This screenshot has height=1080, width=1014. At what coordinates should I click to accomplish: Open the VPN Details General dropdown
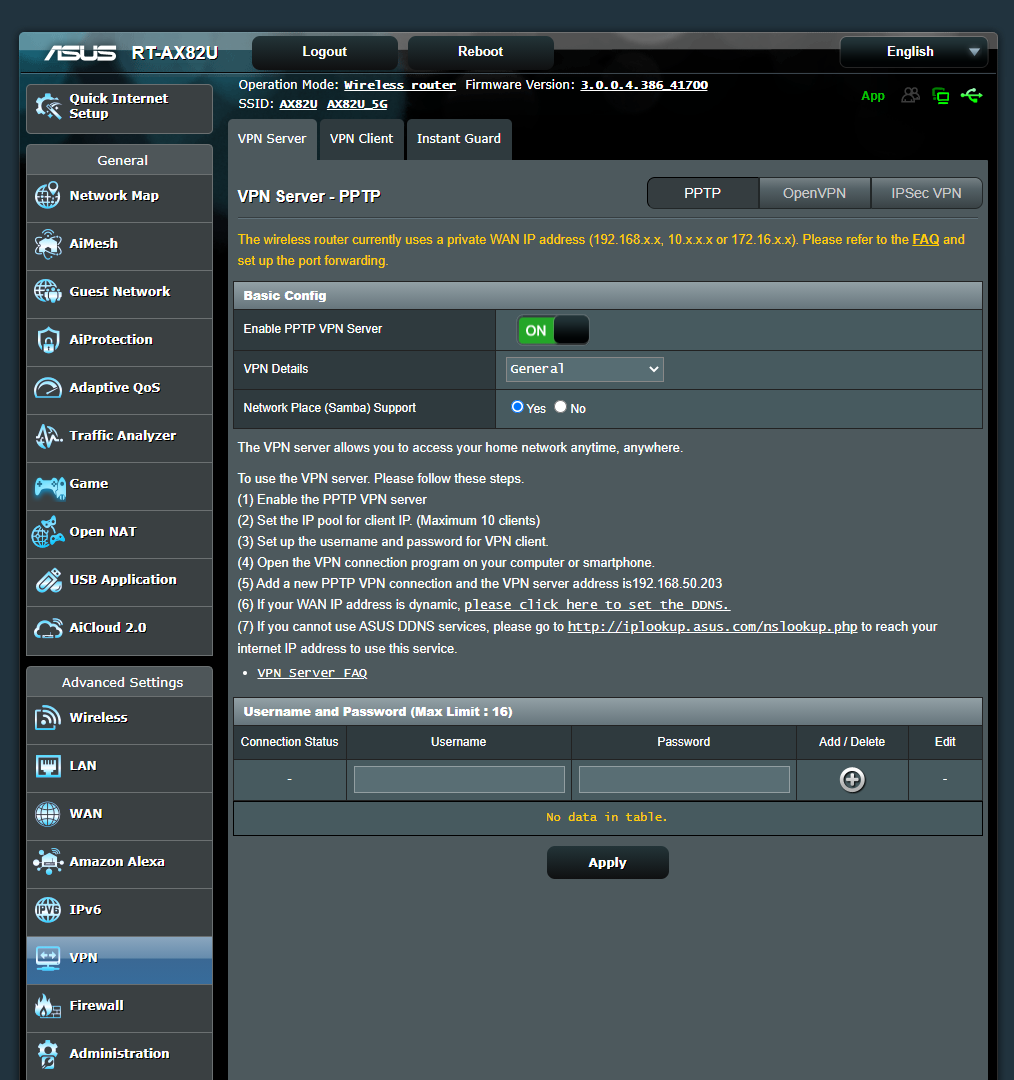[584, 369]
